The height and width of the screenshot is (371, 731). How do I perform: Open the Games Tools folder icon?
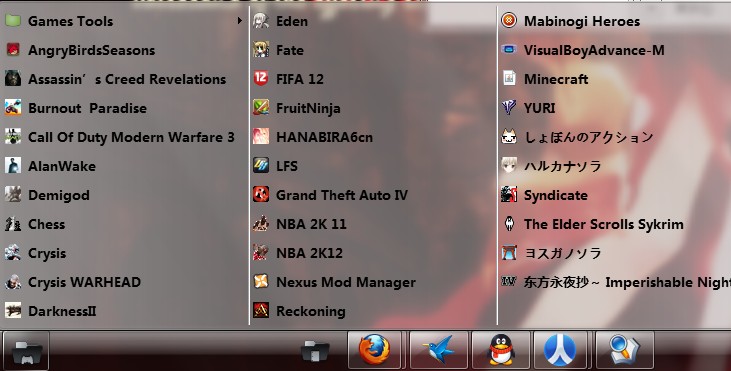(13, 21)
